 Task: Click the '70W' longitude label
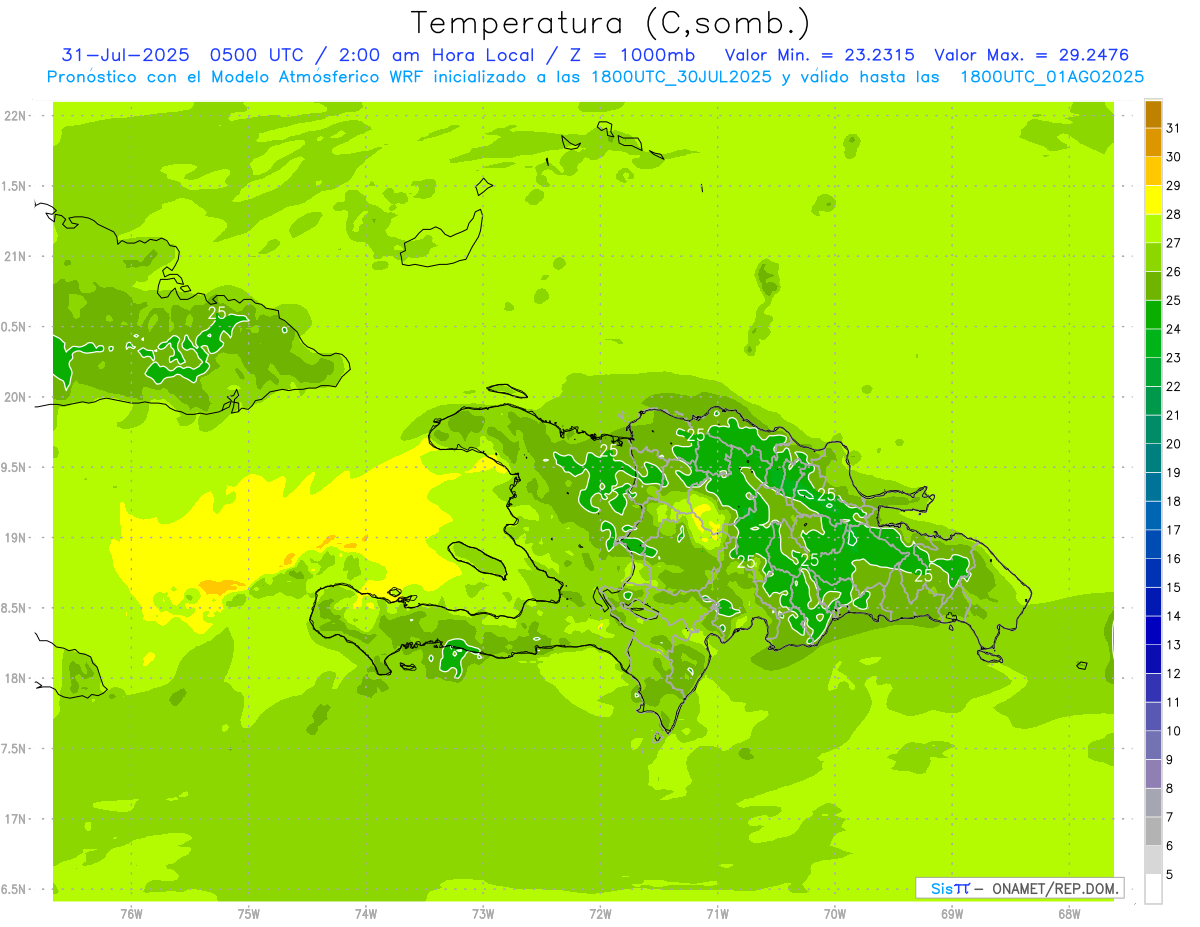tap(834, 914)
